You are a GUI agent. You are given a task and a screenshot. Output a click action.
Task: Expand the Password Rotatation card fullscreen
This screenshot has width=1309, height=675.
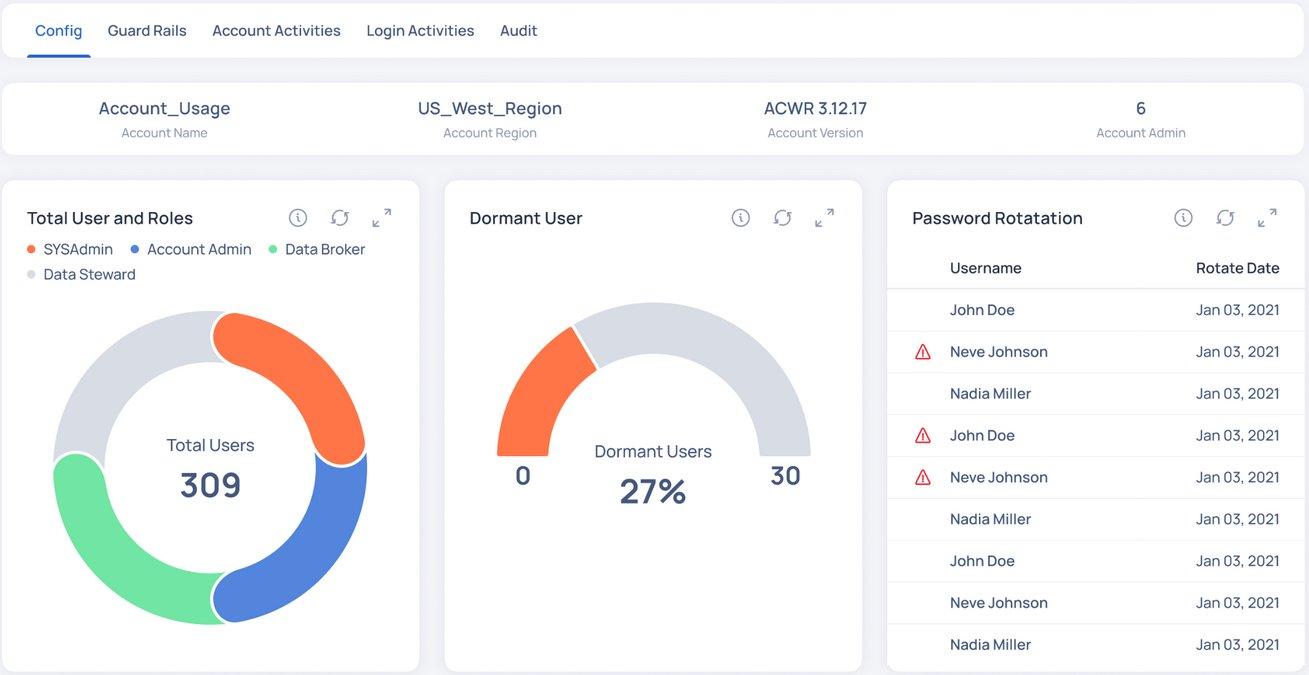coord(1267,218)
